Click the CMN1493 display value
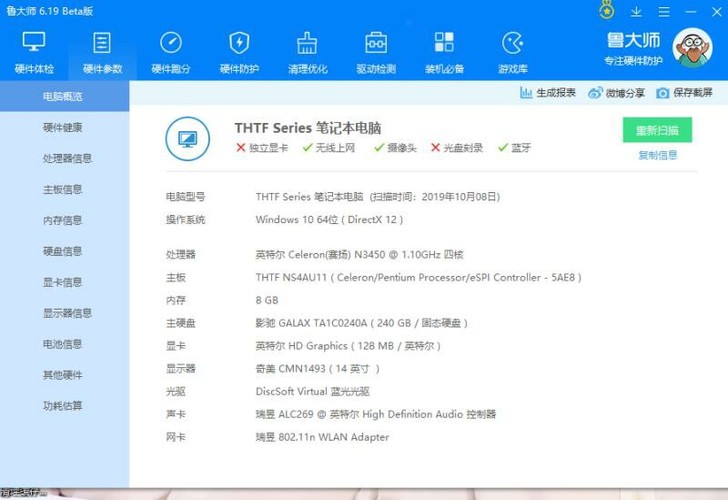 click(318, 369)
